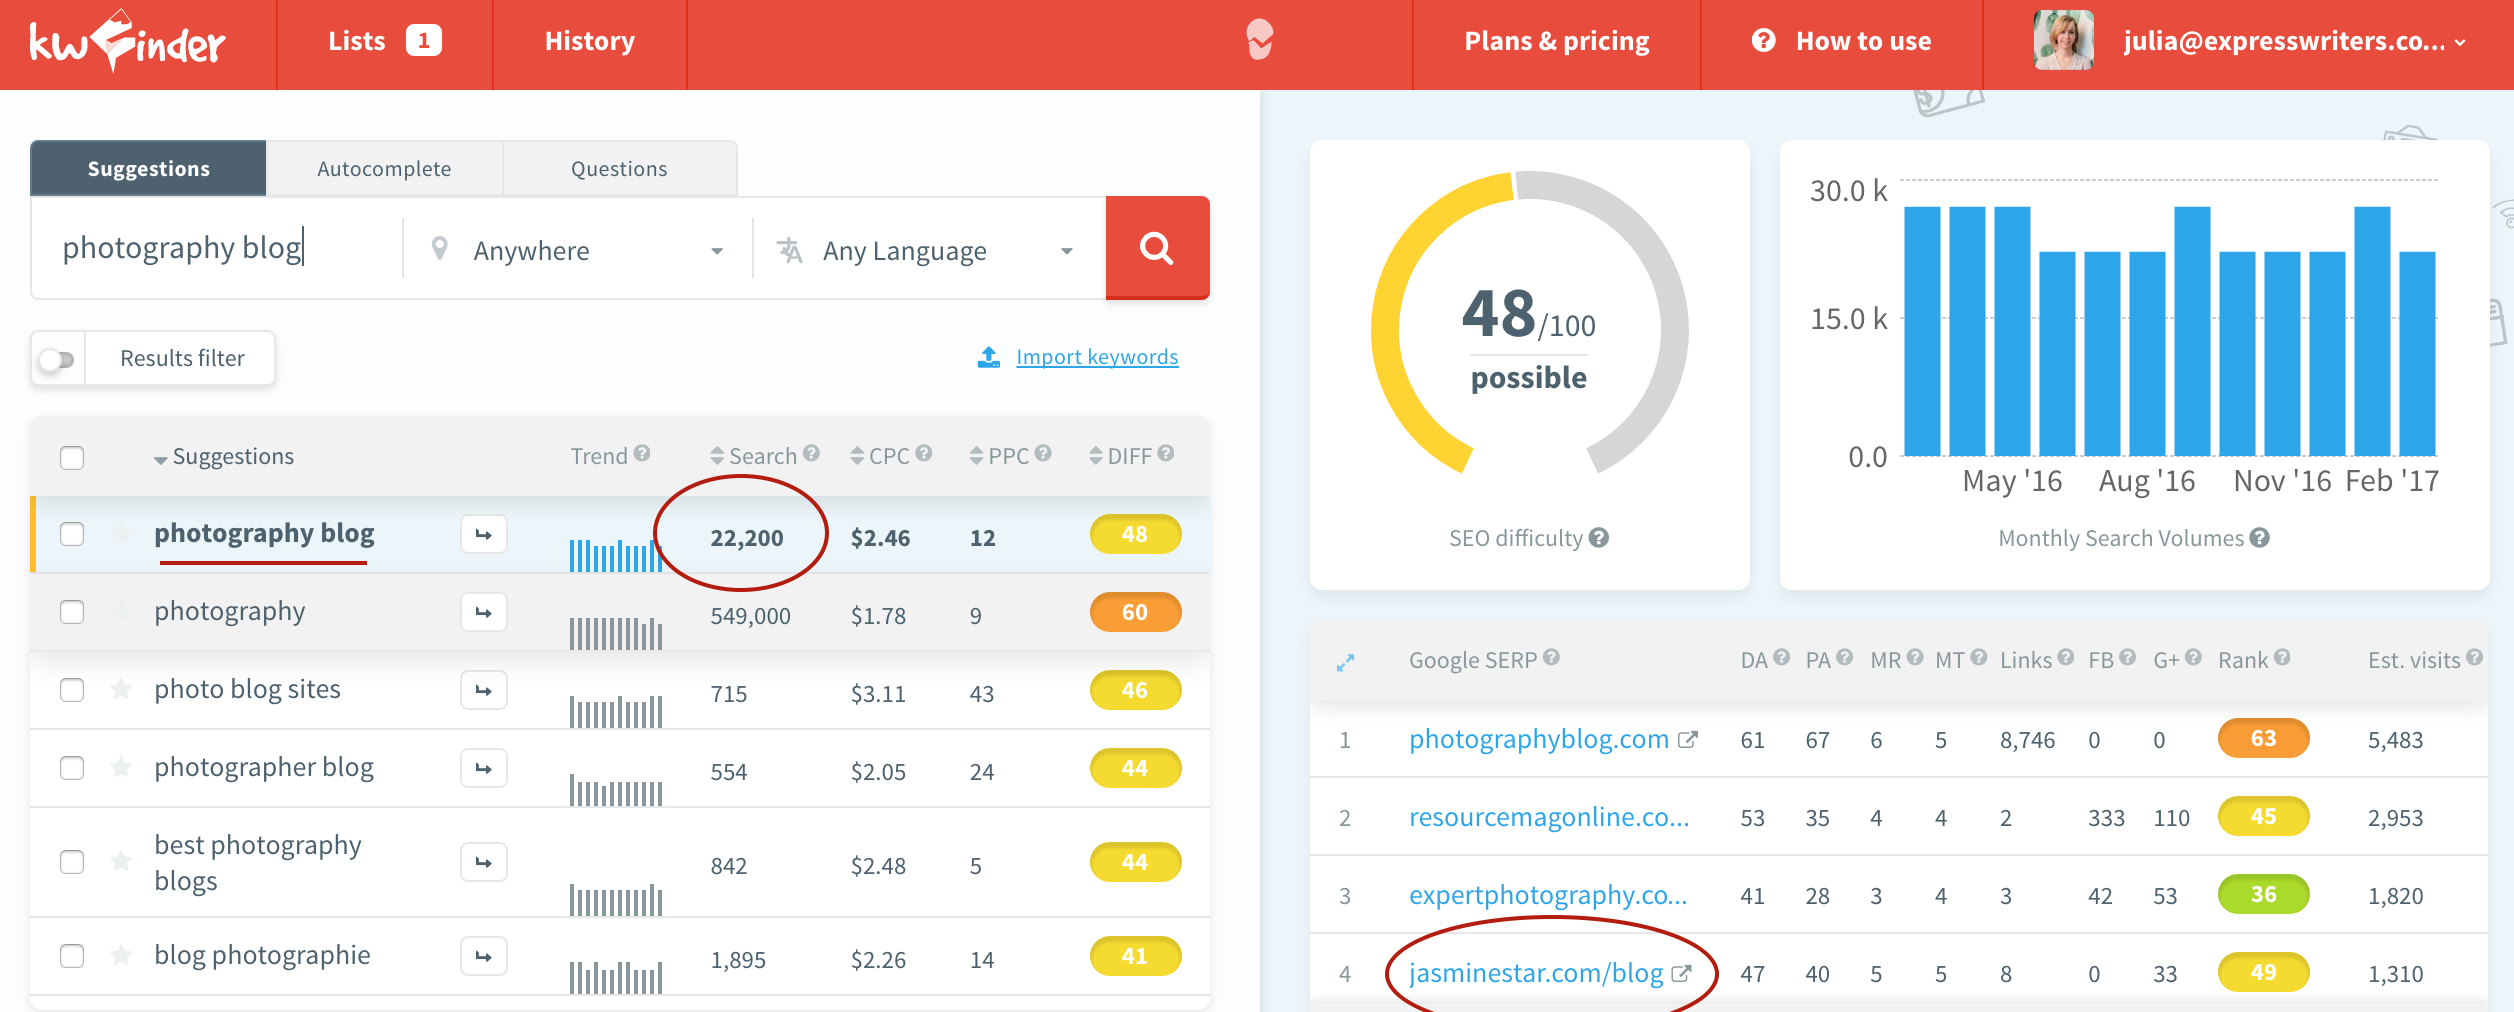Viewport: 2514px width, 1012px height.
Task: Check the photography blog row checkbox
Action: [72, 534]
